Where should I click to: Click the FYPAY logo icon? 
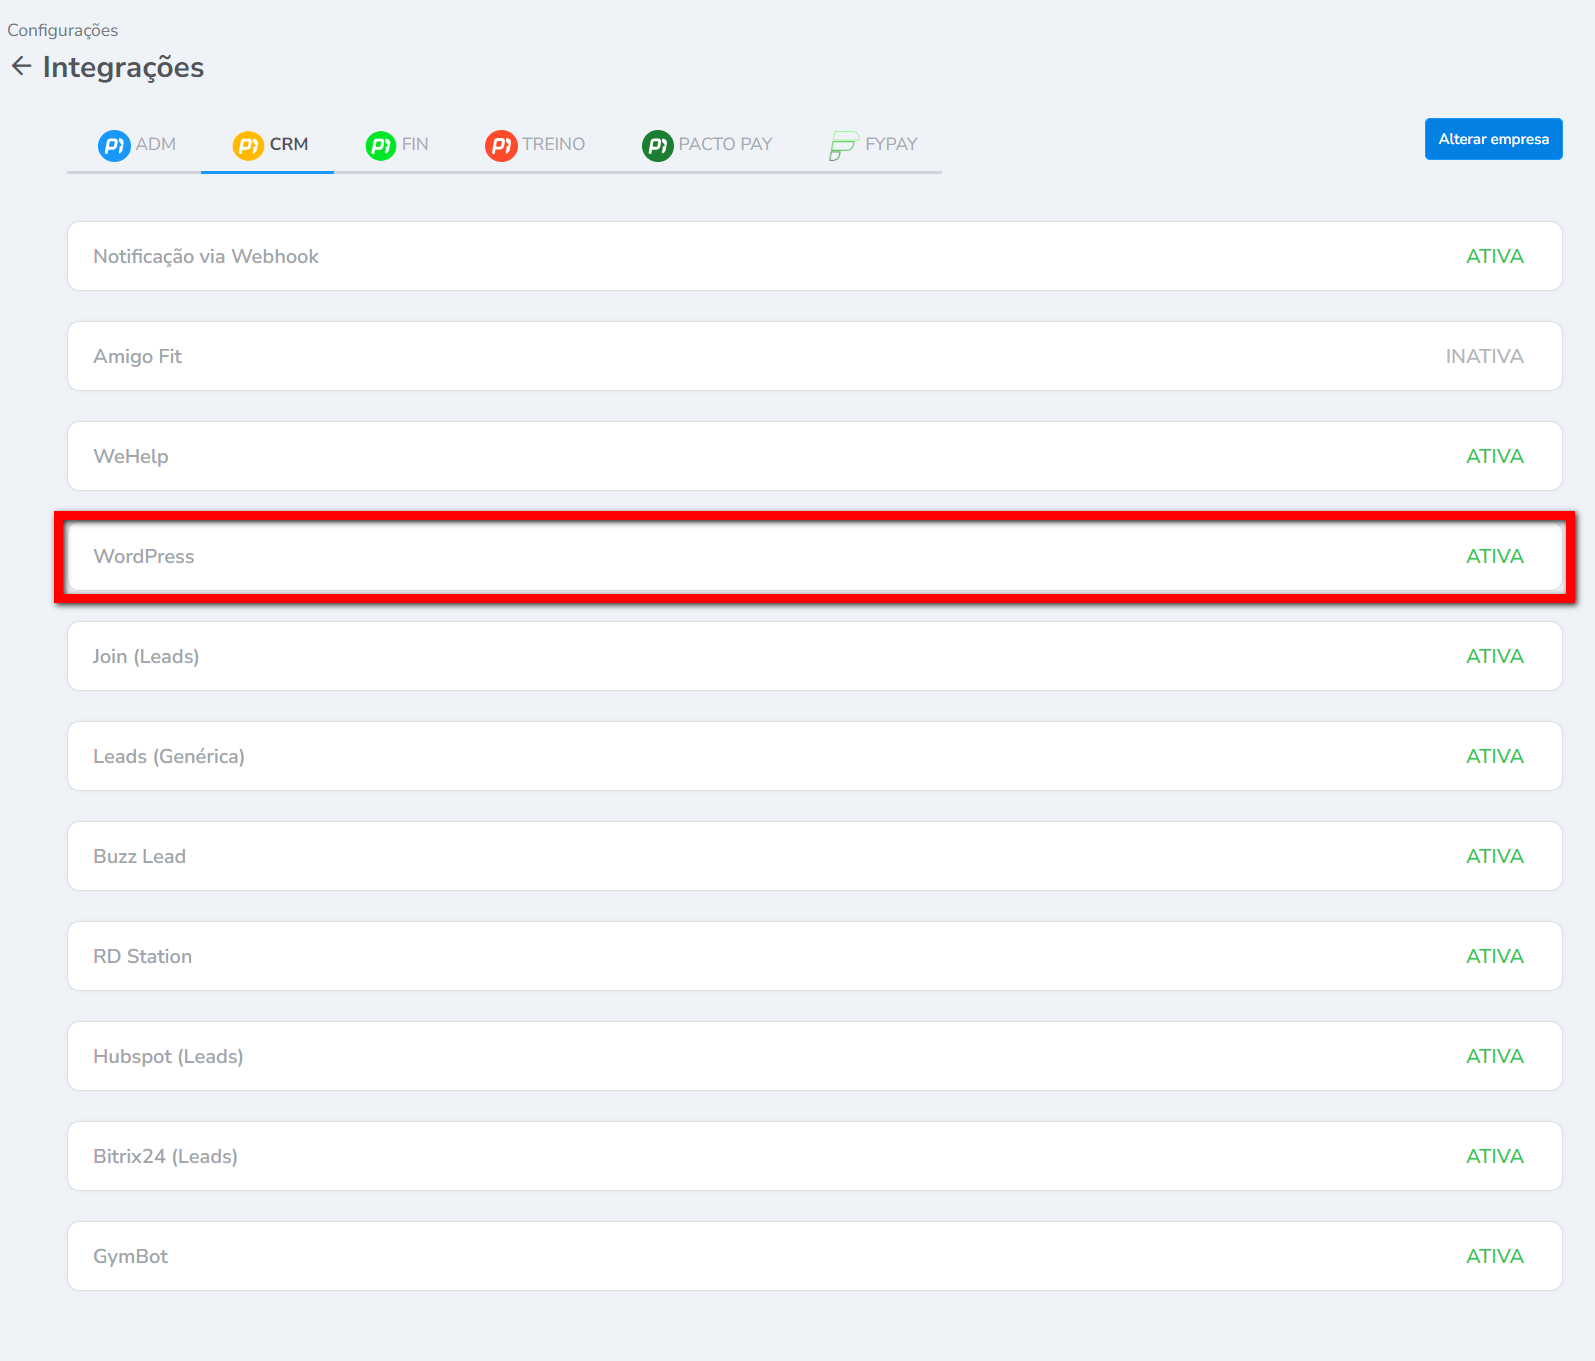pos(843,145)
